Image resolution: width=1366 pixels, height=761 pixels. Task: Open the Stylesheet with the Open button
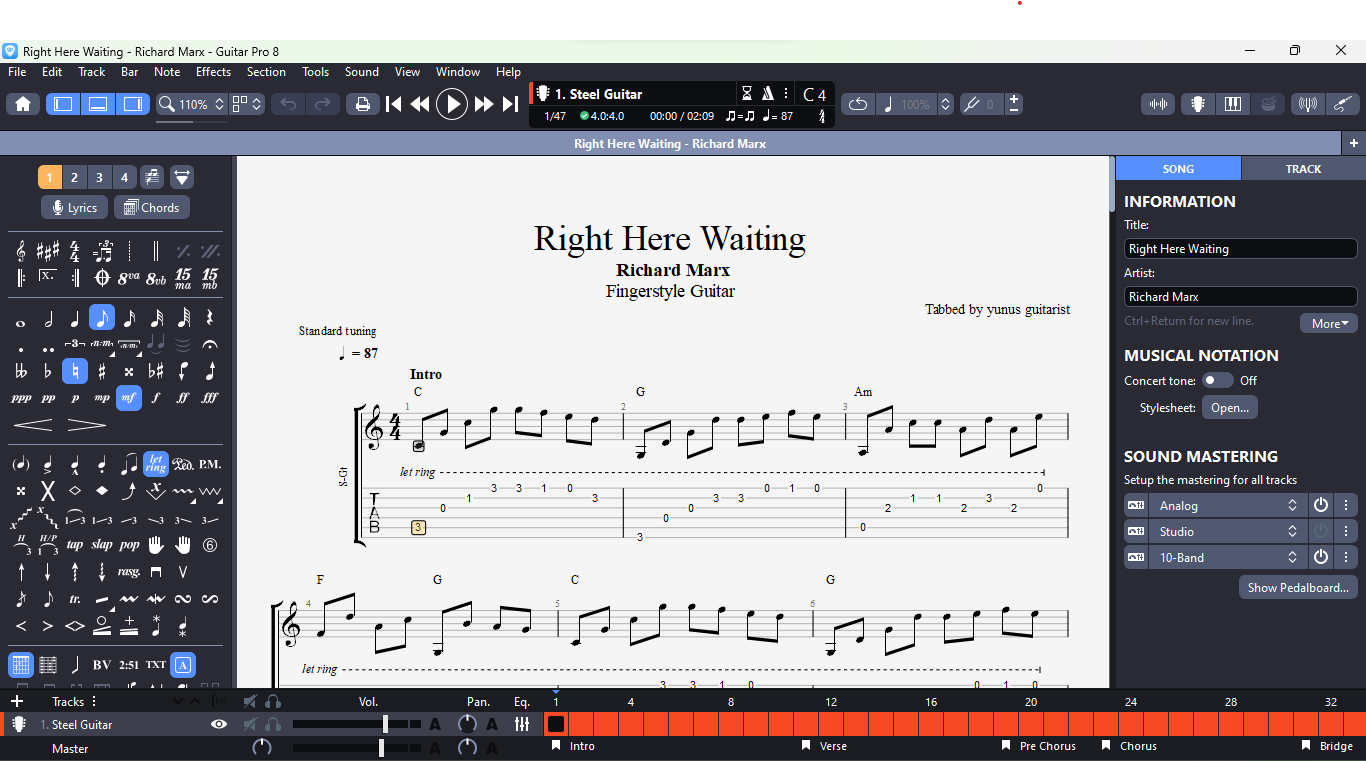pos(1229,407)
